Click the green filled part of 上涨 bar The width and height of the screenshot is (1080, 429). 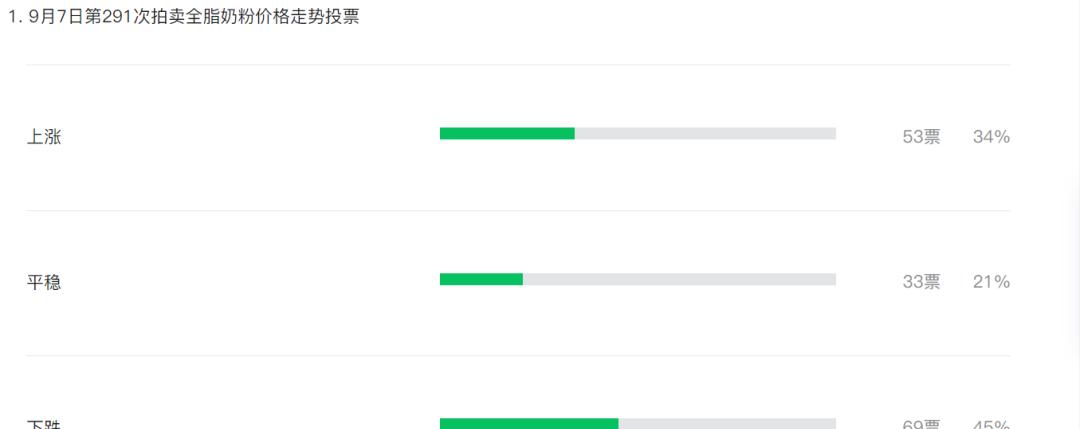coord(507,134)
